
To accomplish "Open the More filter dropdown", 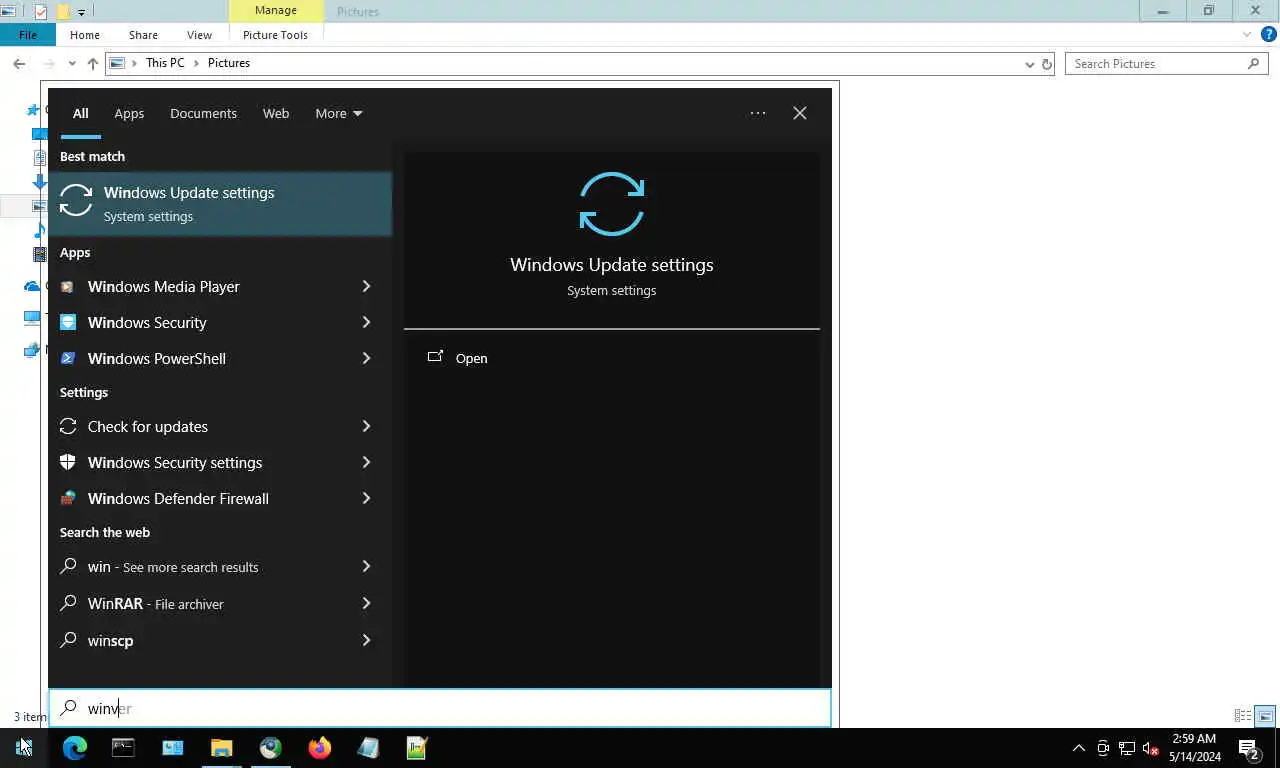I will click(x=339, y=114).
